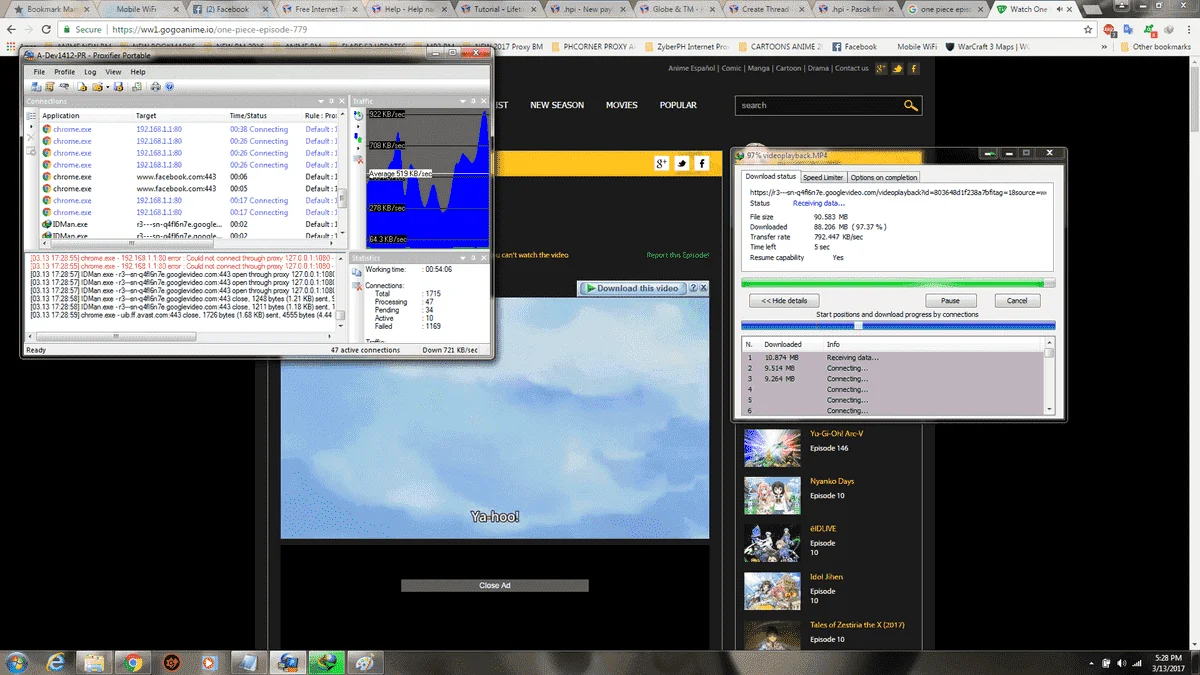Click the bookmark star in Chrome address bar
This screenshot has height=675, width=1200.
pos(1086,30)
